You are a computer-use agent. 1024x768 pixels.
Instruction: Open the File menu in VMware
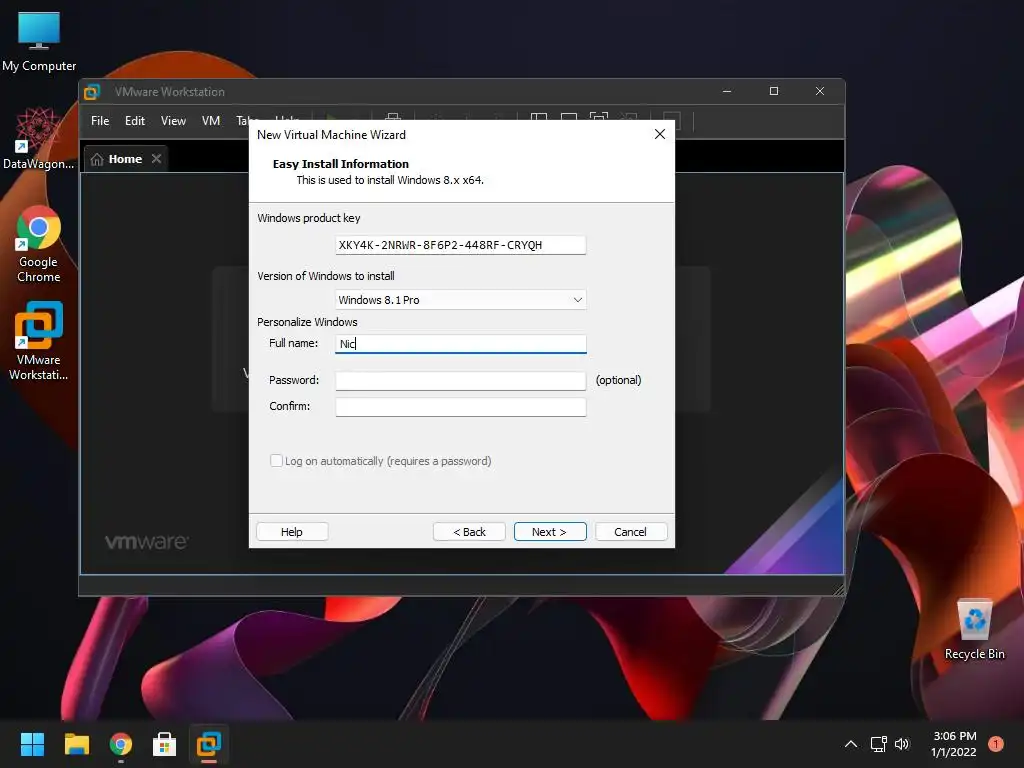(100, 121)
